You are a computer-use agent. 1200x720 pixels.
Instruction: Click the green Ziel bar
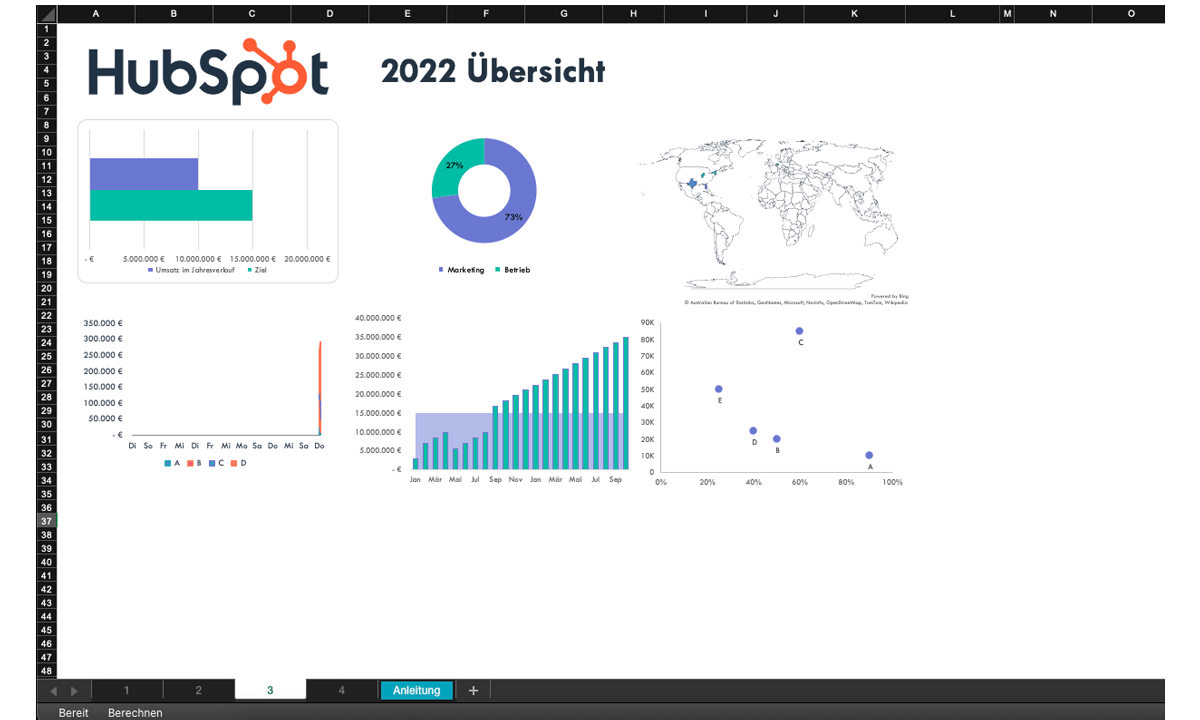(x=171, y=205)
